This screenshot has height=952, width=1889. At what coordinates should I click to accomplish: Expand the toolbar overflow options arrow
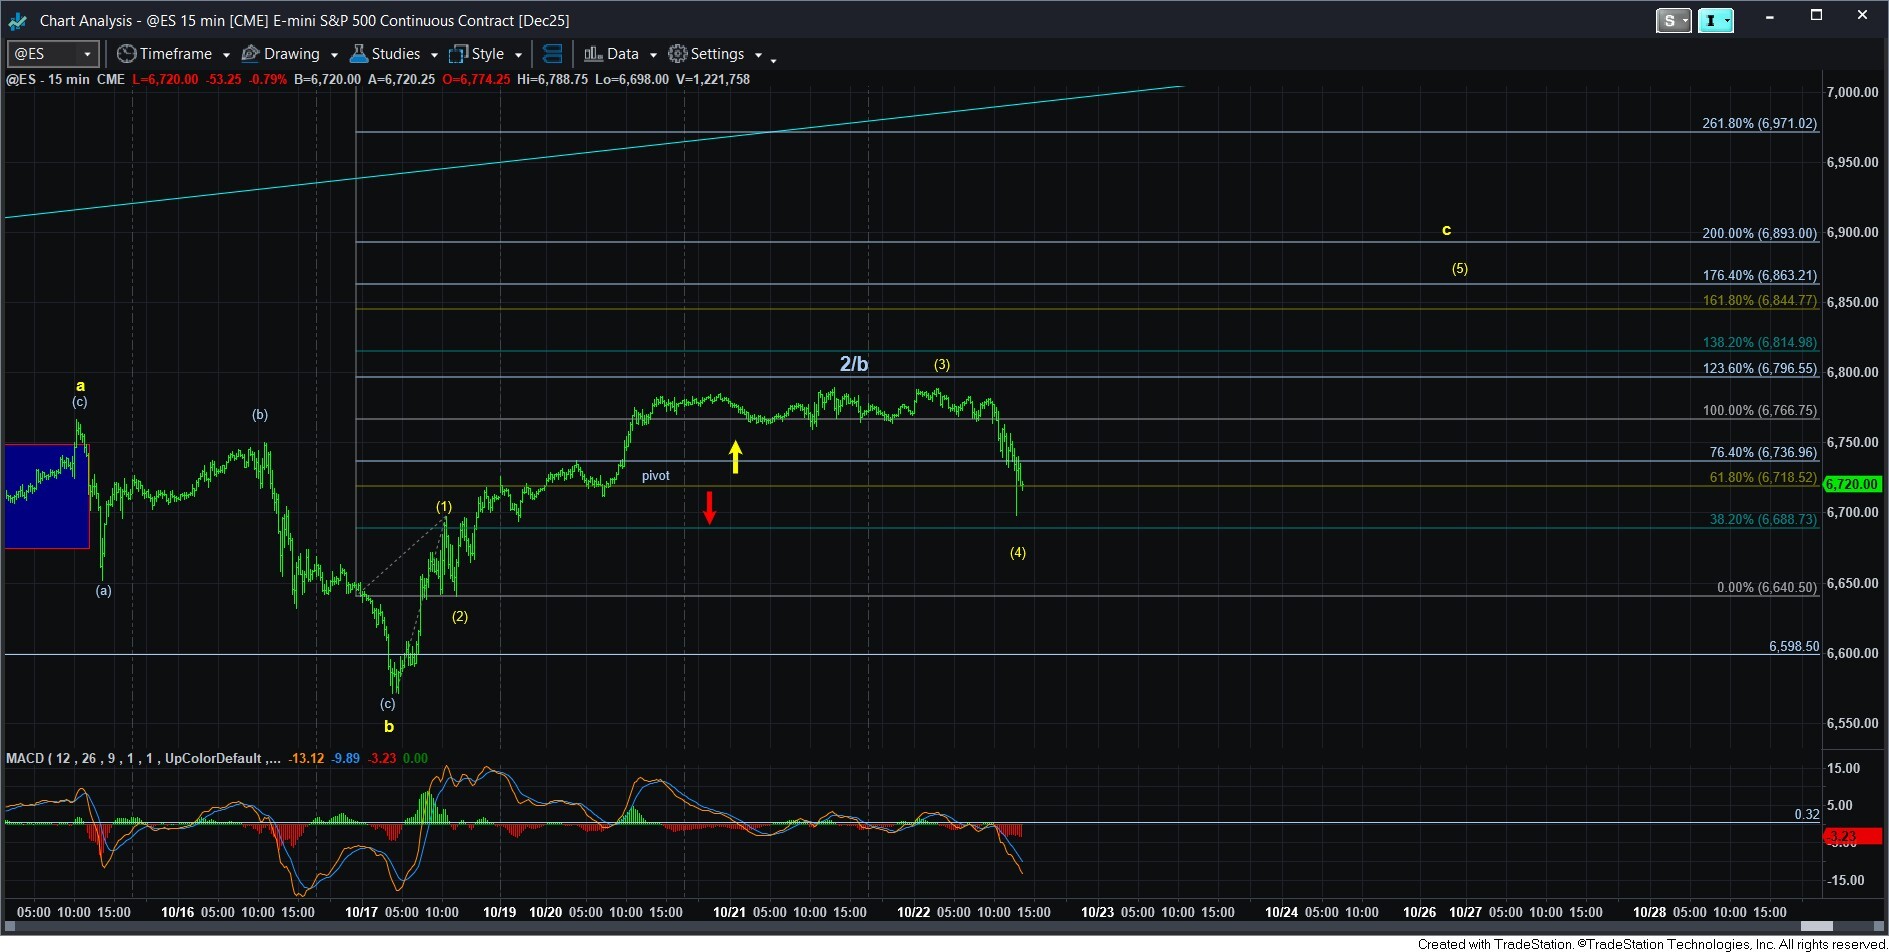(773, 60)
